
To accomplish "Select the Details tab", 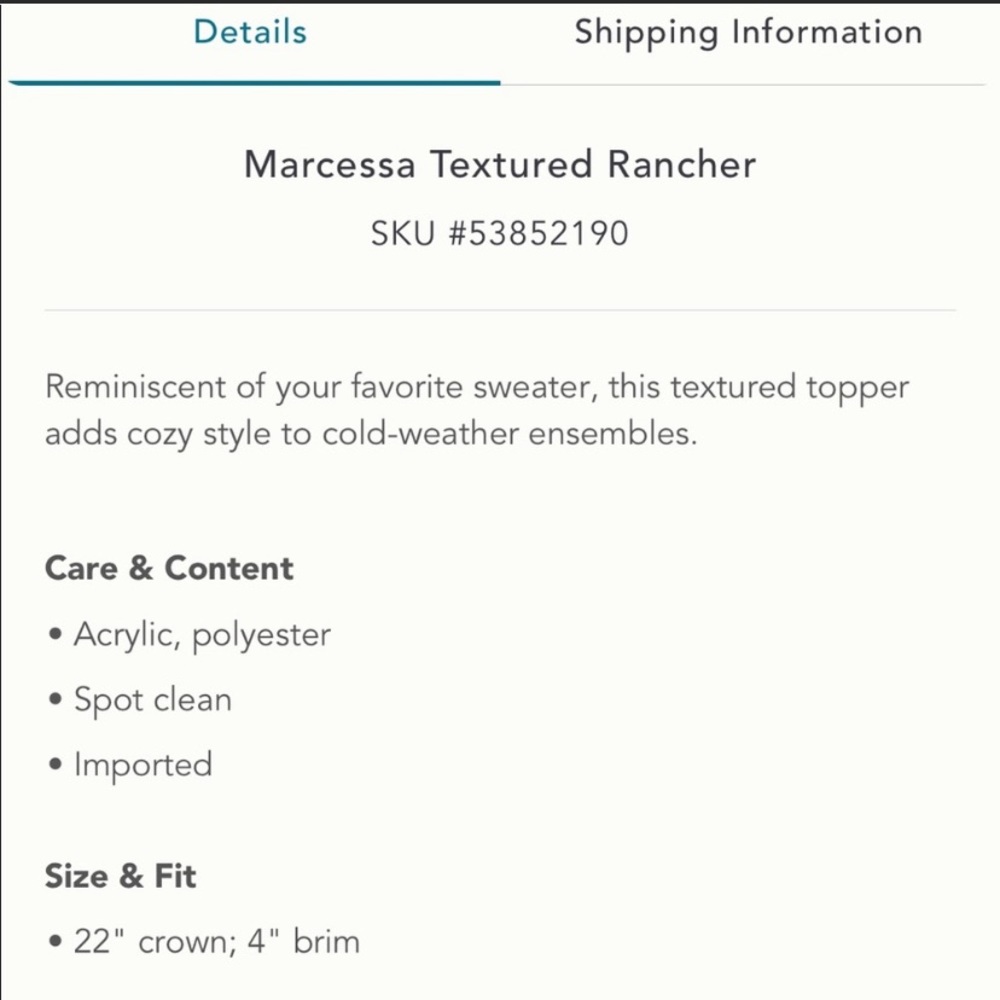I will click(248, 31).
